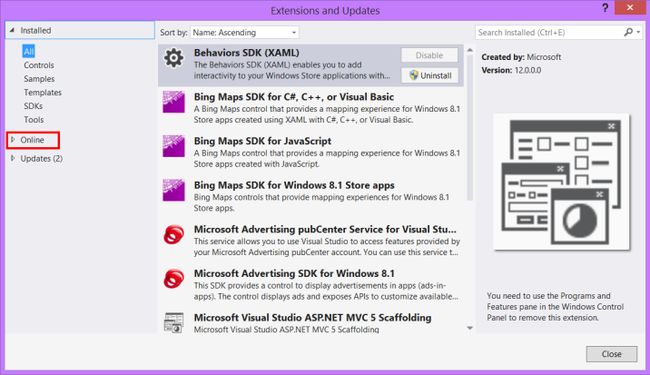This screenshot has width=650, height=375.
Task: Click the Programs and Features removal note
Action: (555, 307)
